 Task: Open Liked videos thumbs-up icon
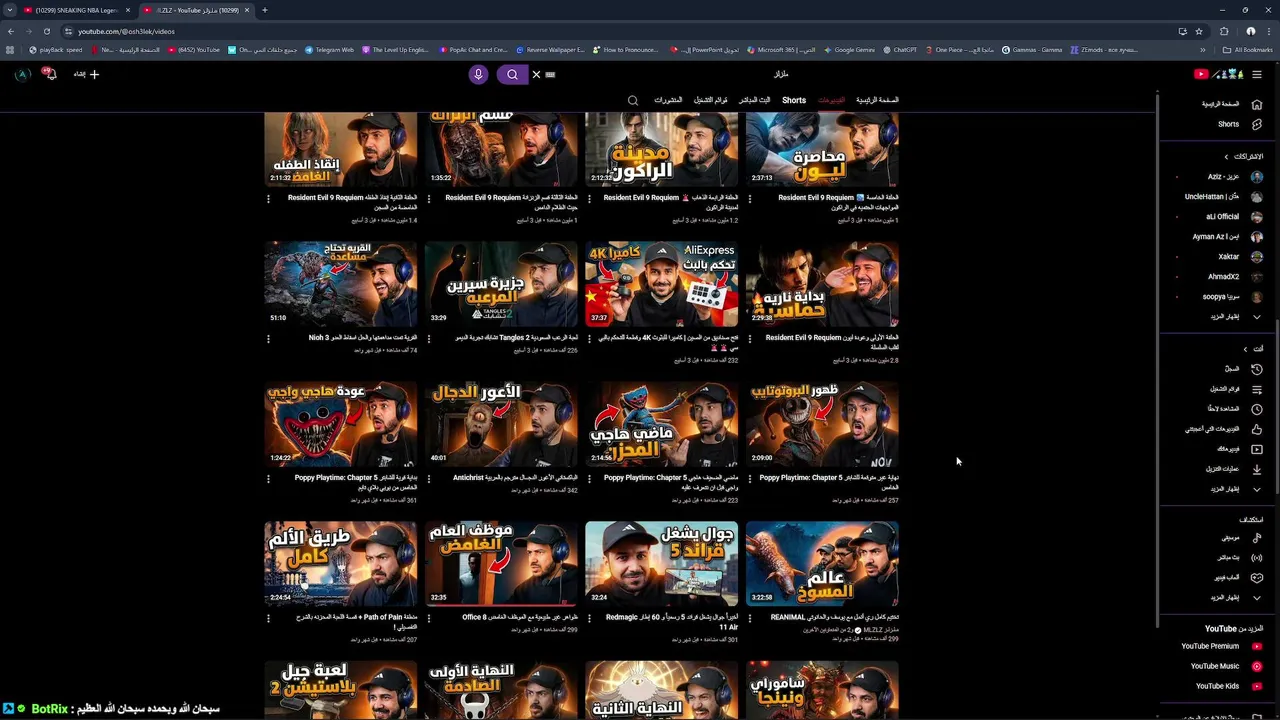click(x=1257, y=429)
